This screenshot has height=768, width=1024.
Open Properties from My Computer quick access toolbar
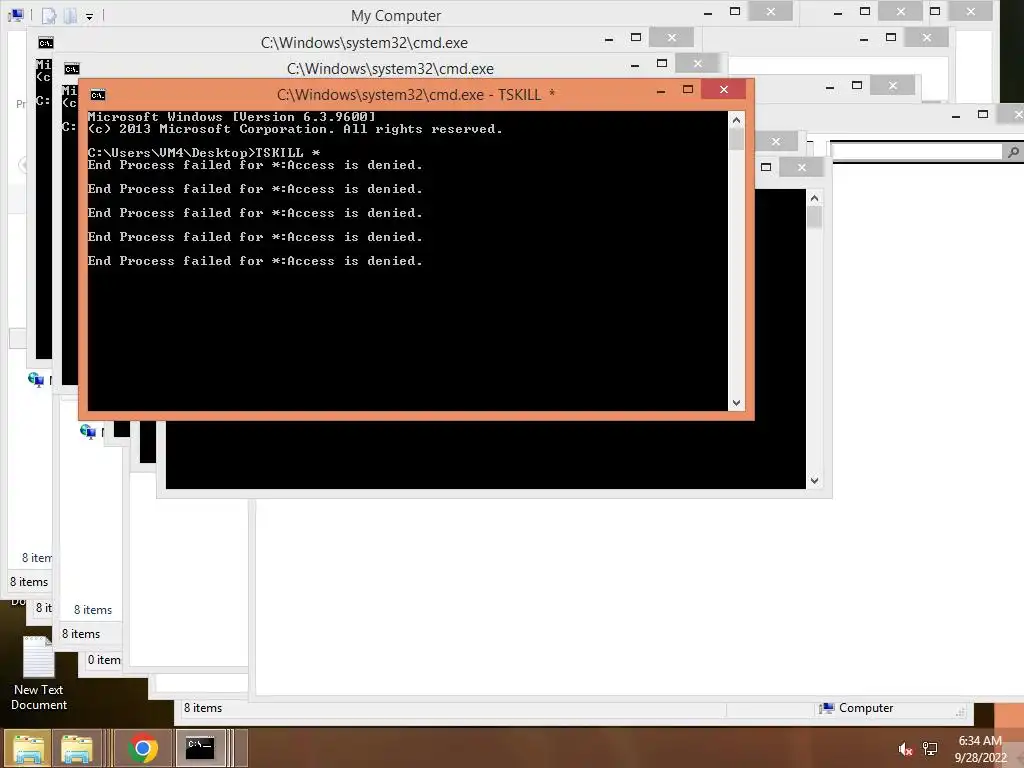pos(50,16)
